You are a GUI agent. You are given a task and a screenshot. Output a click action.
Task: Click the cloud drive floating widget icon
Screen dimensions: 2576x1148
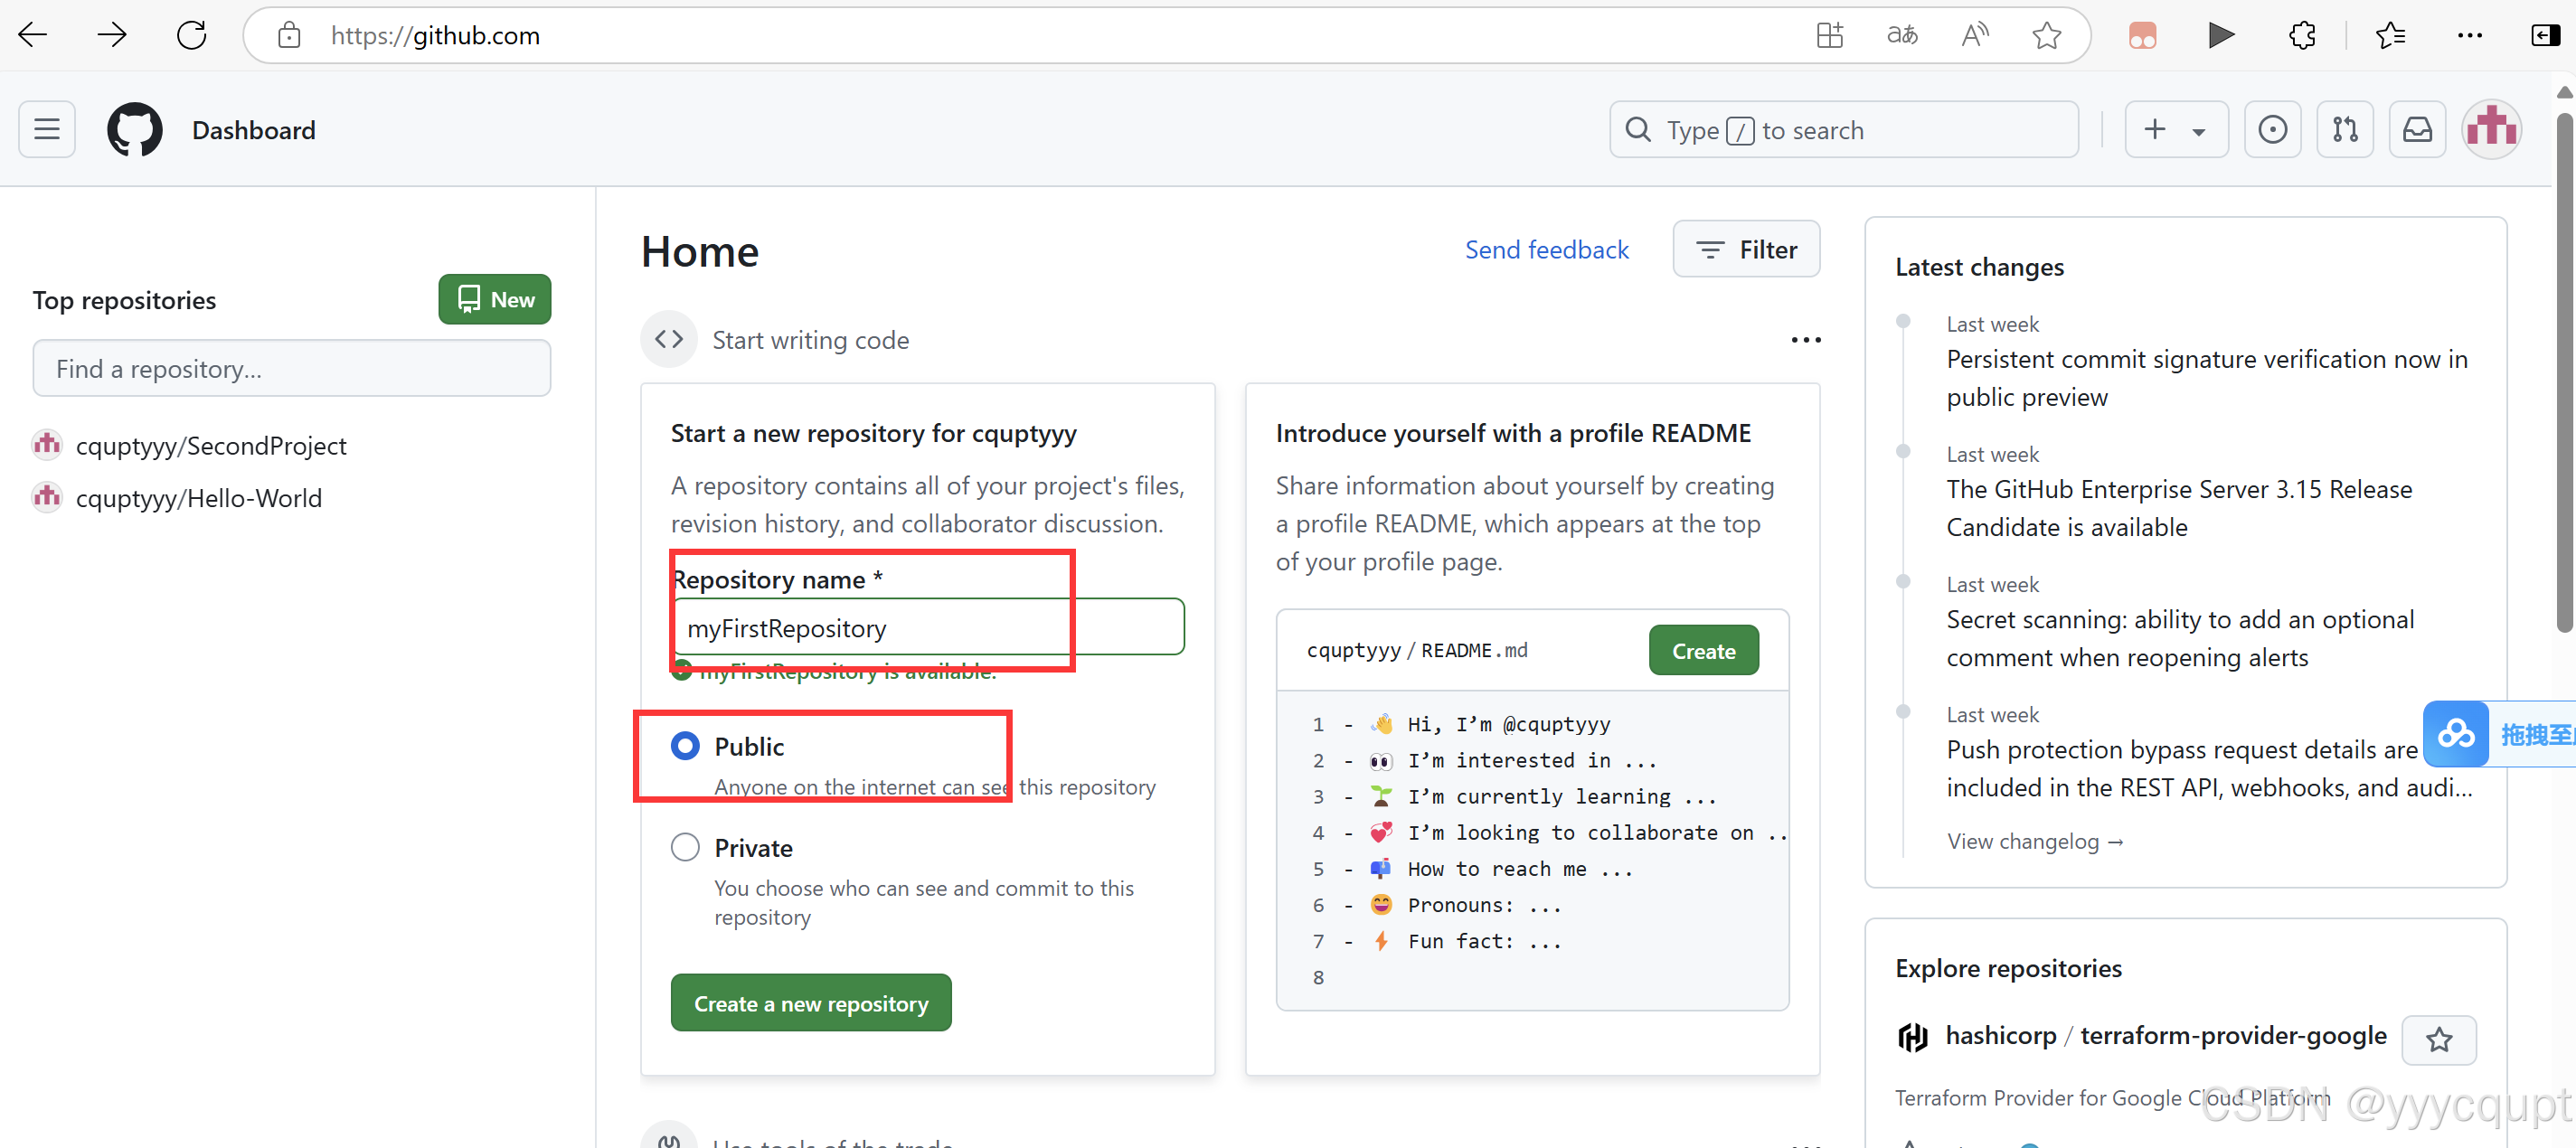(2455, 734)
